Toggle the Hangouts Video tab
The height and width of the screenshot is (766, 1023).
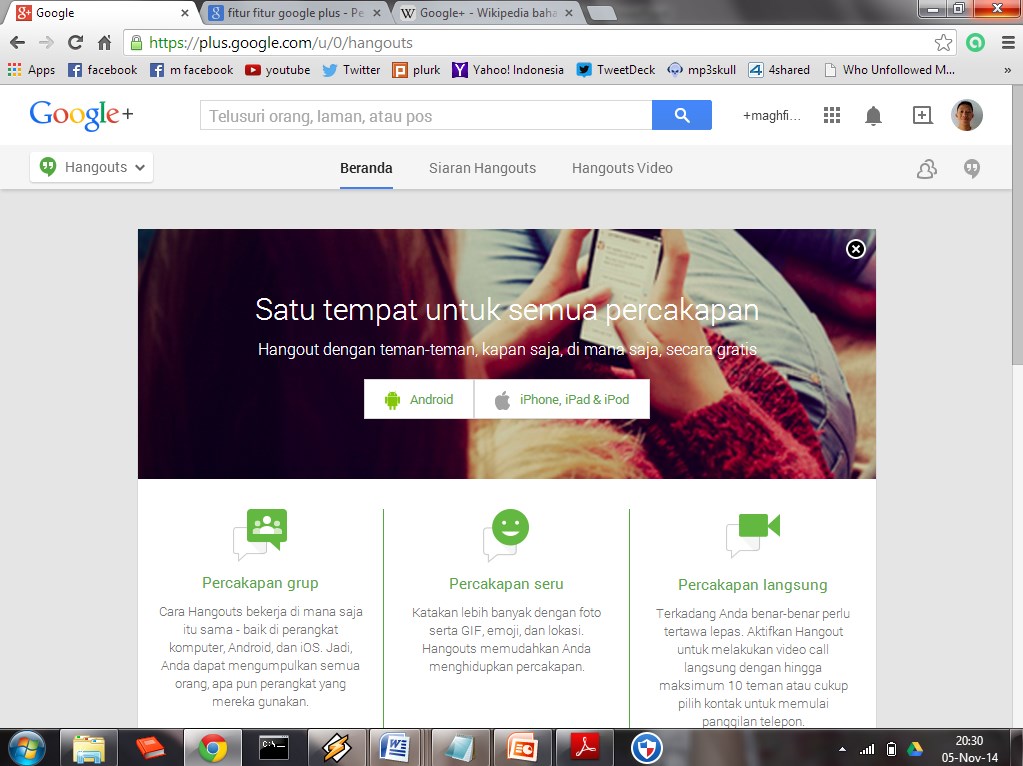[621, 168]
